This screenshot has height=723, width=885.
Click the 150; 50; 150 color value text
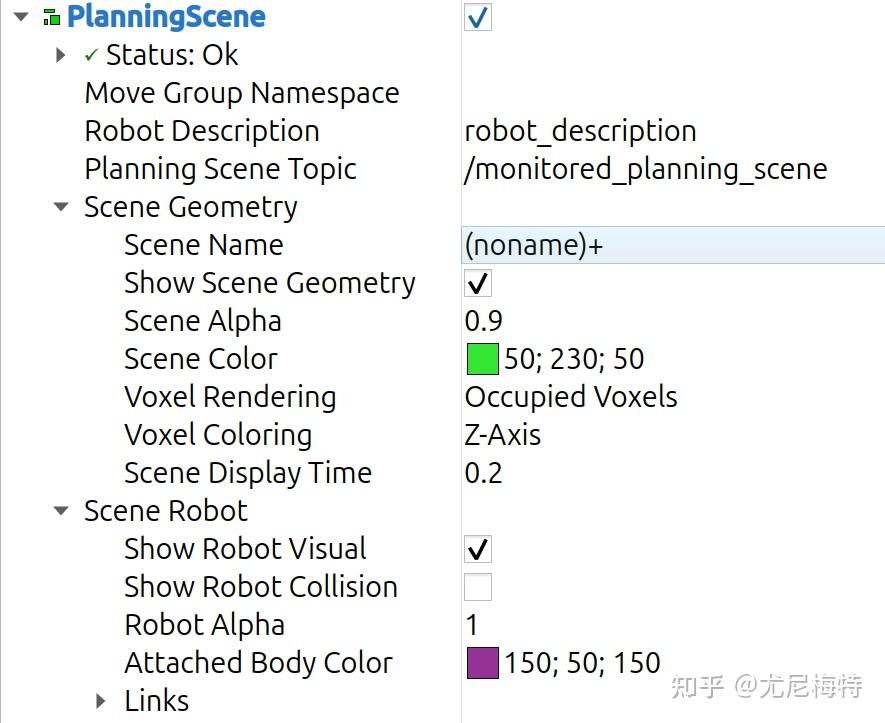click(x=582, y=663)
